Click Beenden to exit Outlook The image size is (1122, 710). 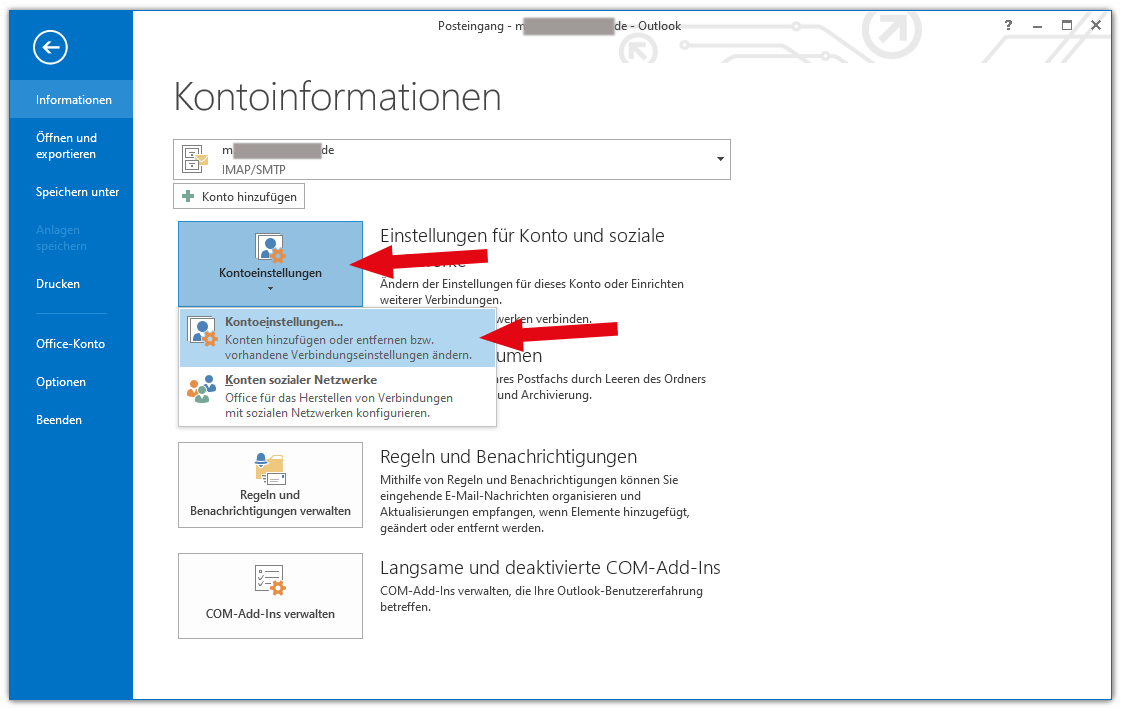point(59,420)
